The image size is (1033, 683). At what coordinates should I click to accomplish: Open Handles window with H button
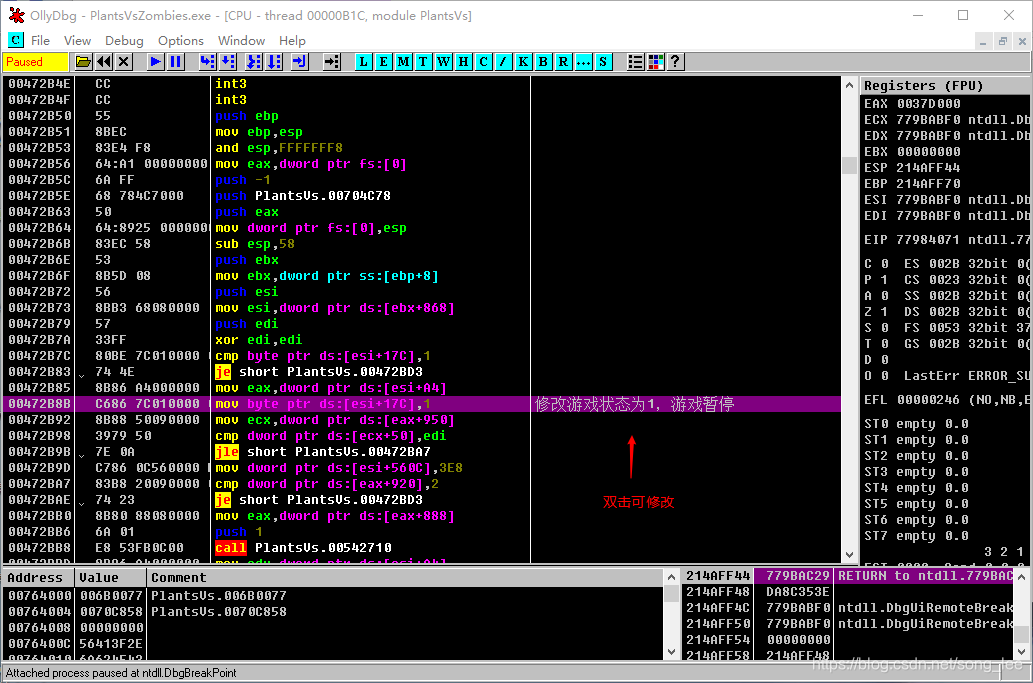(x=463, y=62)
